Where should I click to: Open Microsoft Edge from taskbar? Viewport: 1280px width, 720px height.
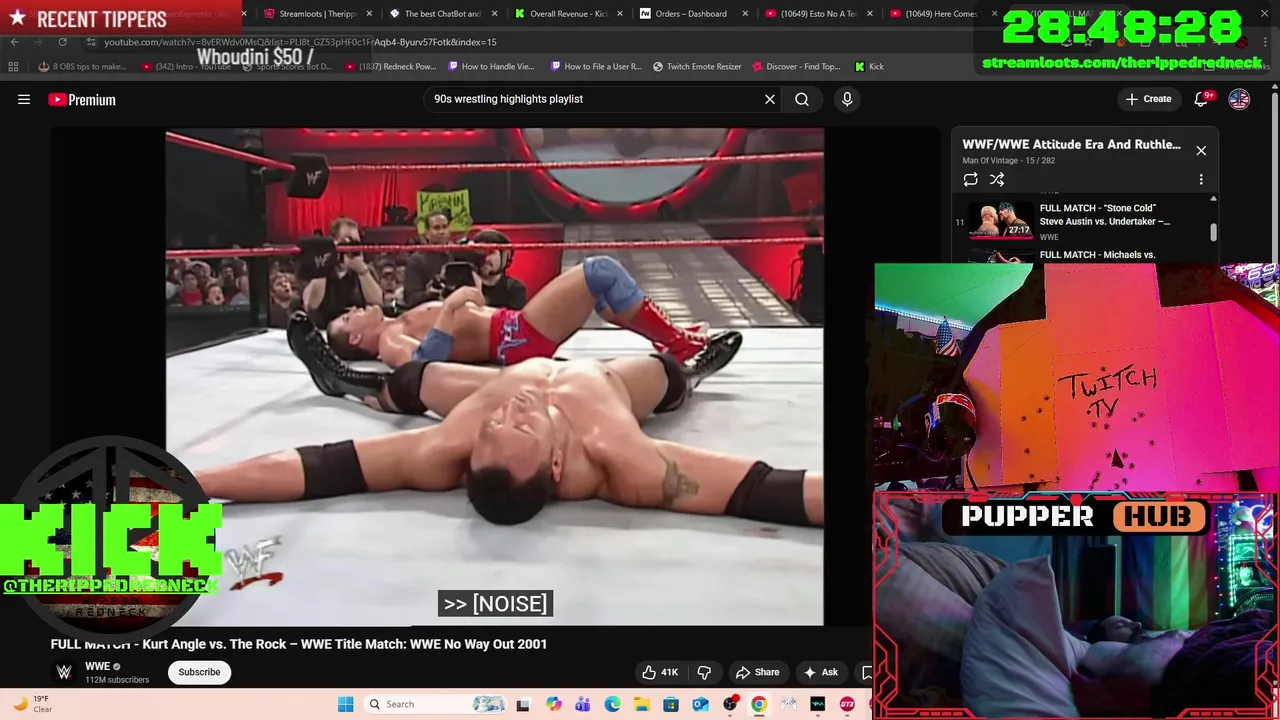click(612, 704)
